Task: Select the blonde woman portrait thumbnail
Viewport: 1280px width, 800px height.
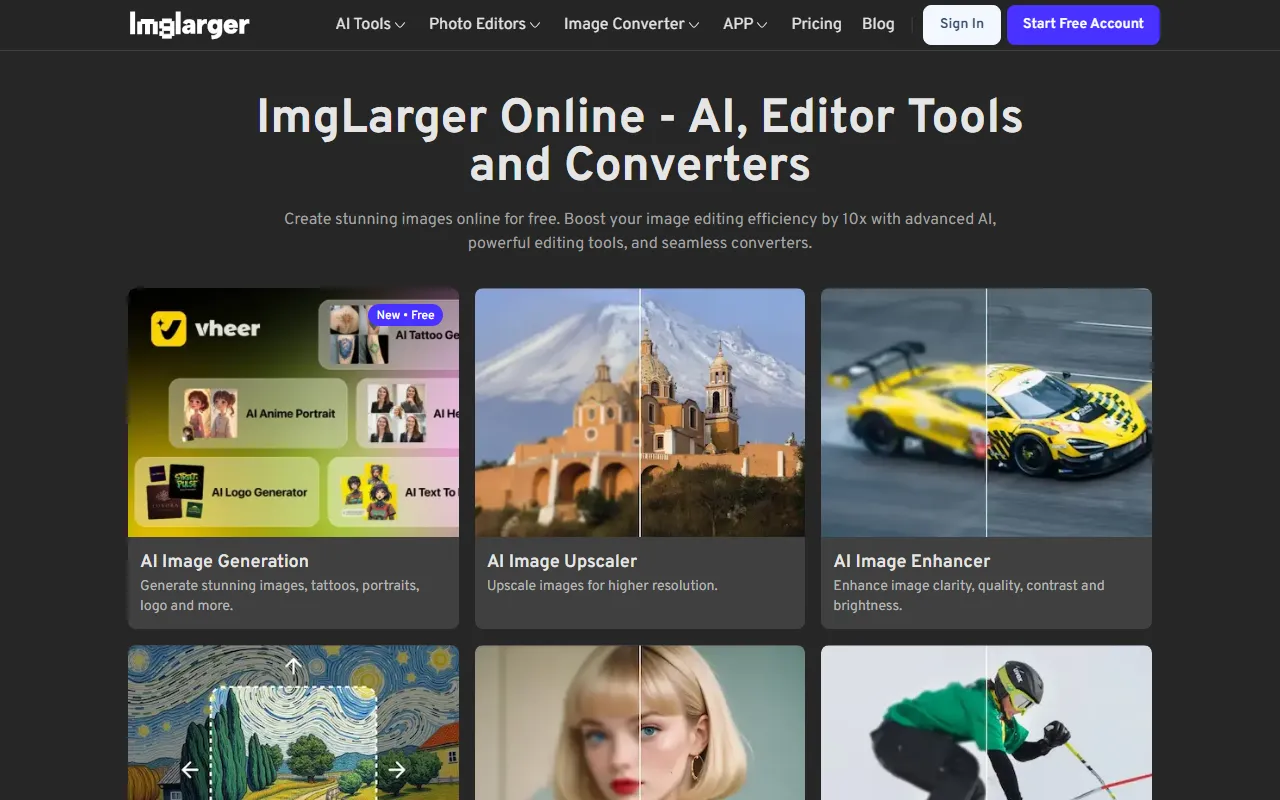Action: pyautogui.click(x=639, y=722)
